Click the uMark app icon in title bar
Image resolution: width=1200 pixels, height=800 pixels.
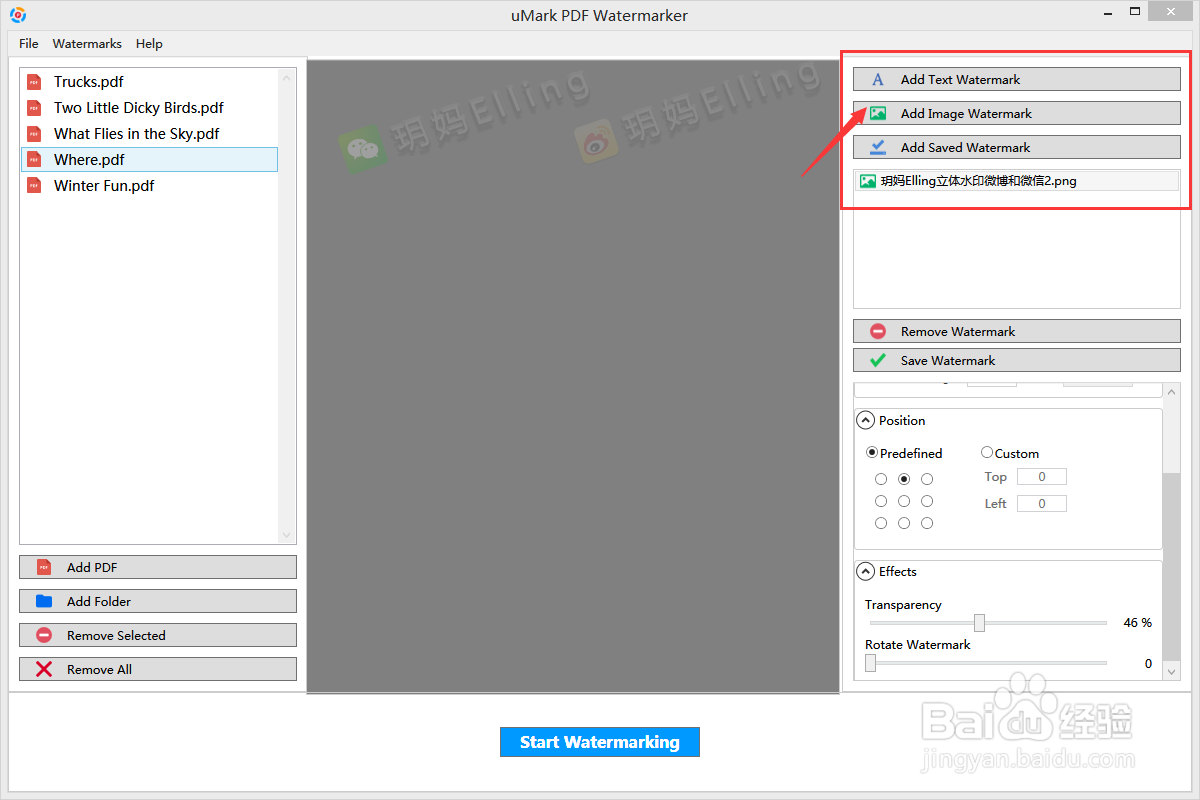click(x=18, y=15)
